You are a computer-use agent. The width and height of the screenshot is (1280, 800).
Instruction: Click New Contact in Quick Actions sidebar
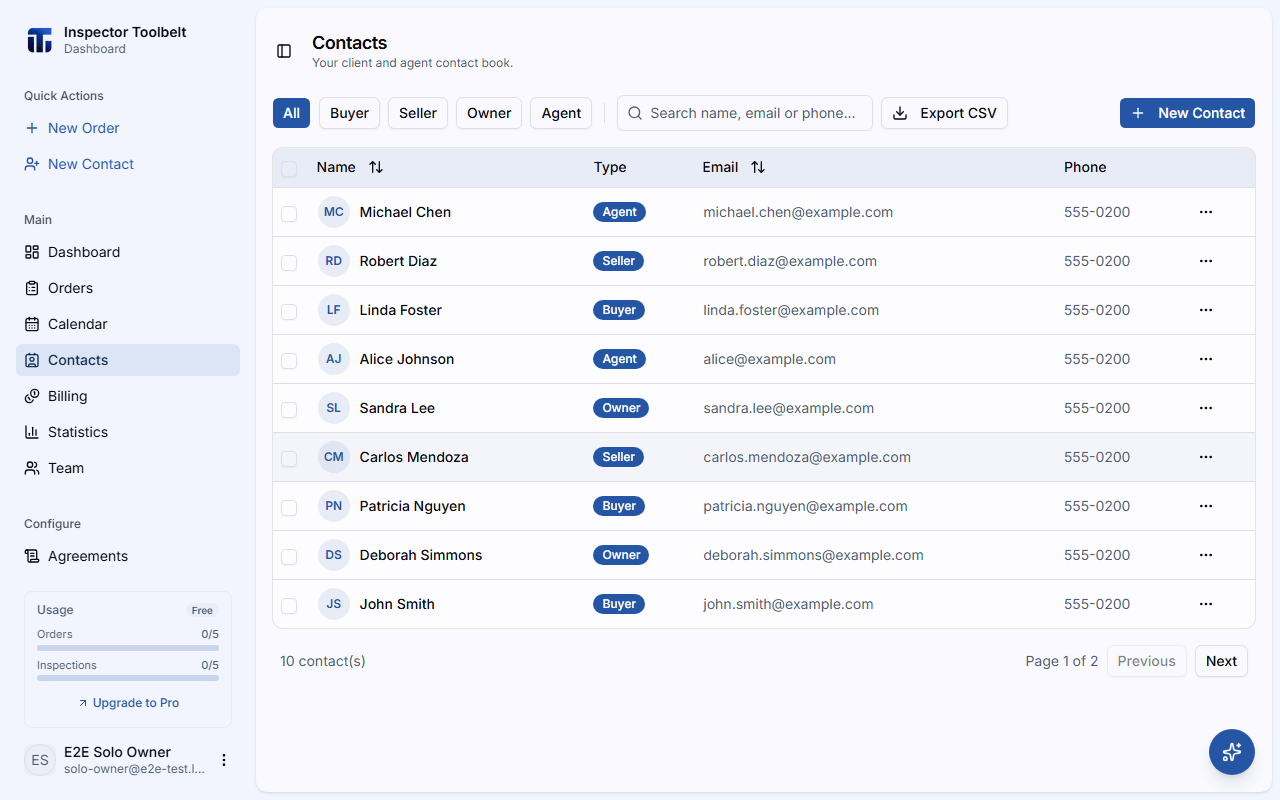[x=128, y=164]
